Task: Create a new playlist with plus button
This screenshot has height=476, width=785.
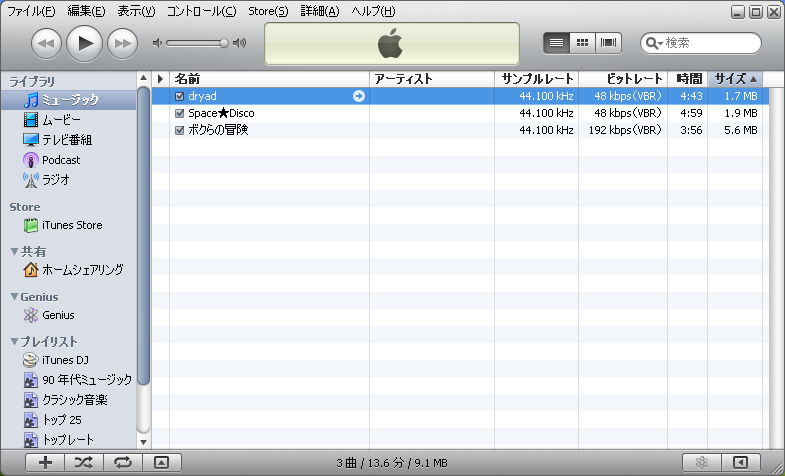Action: pos(45,463)
